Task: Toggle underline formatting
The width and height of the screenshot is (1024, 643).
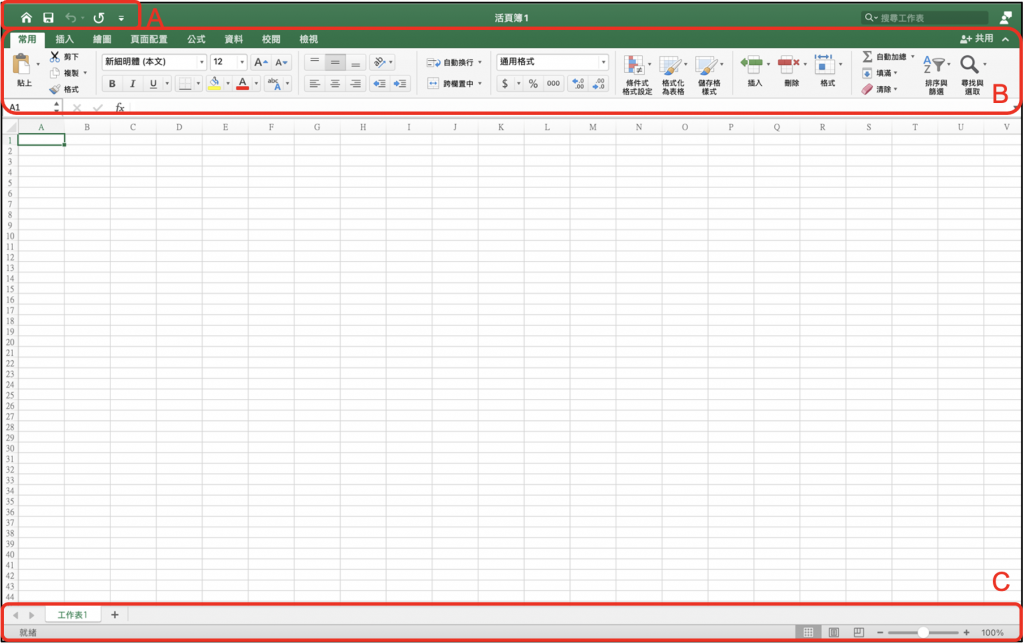Action: 153,84
